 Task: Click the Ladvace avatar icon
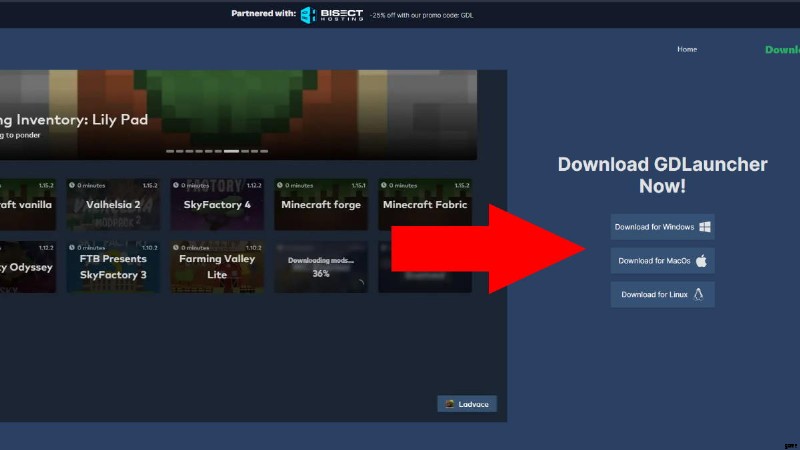point(449,404)
